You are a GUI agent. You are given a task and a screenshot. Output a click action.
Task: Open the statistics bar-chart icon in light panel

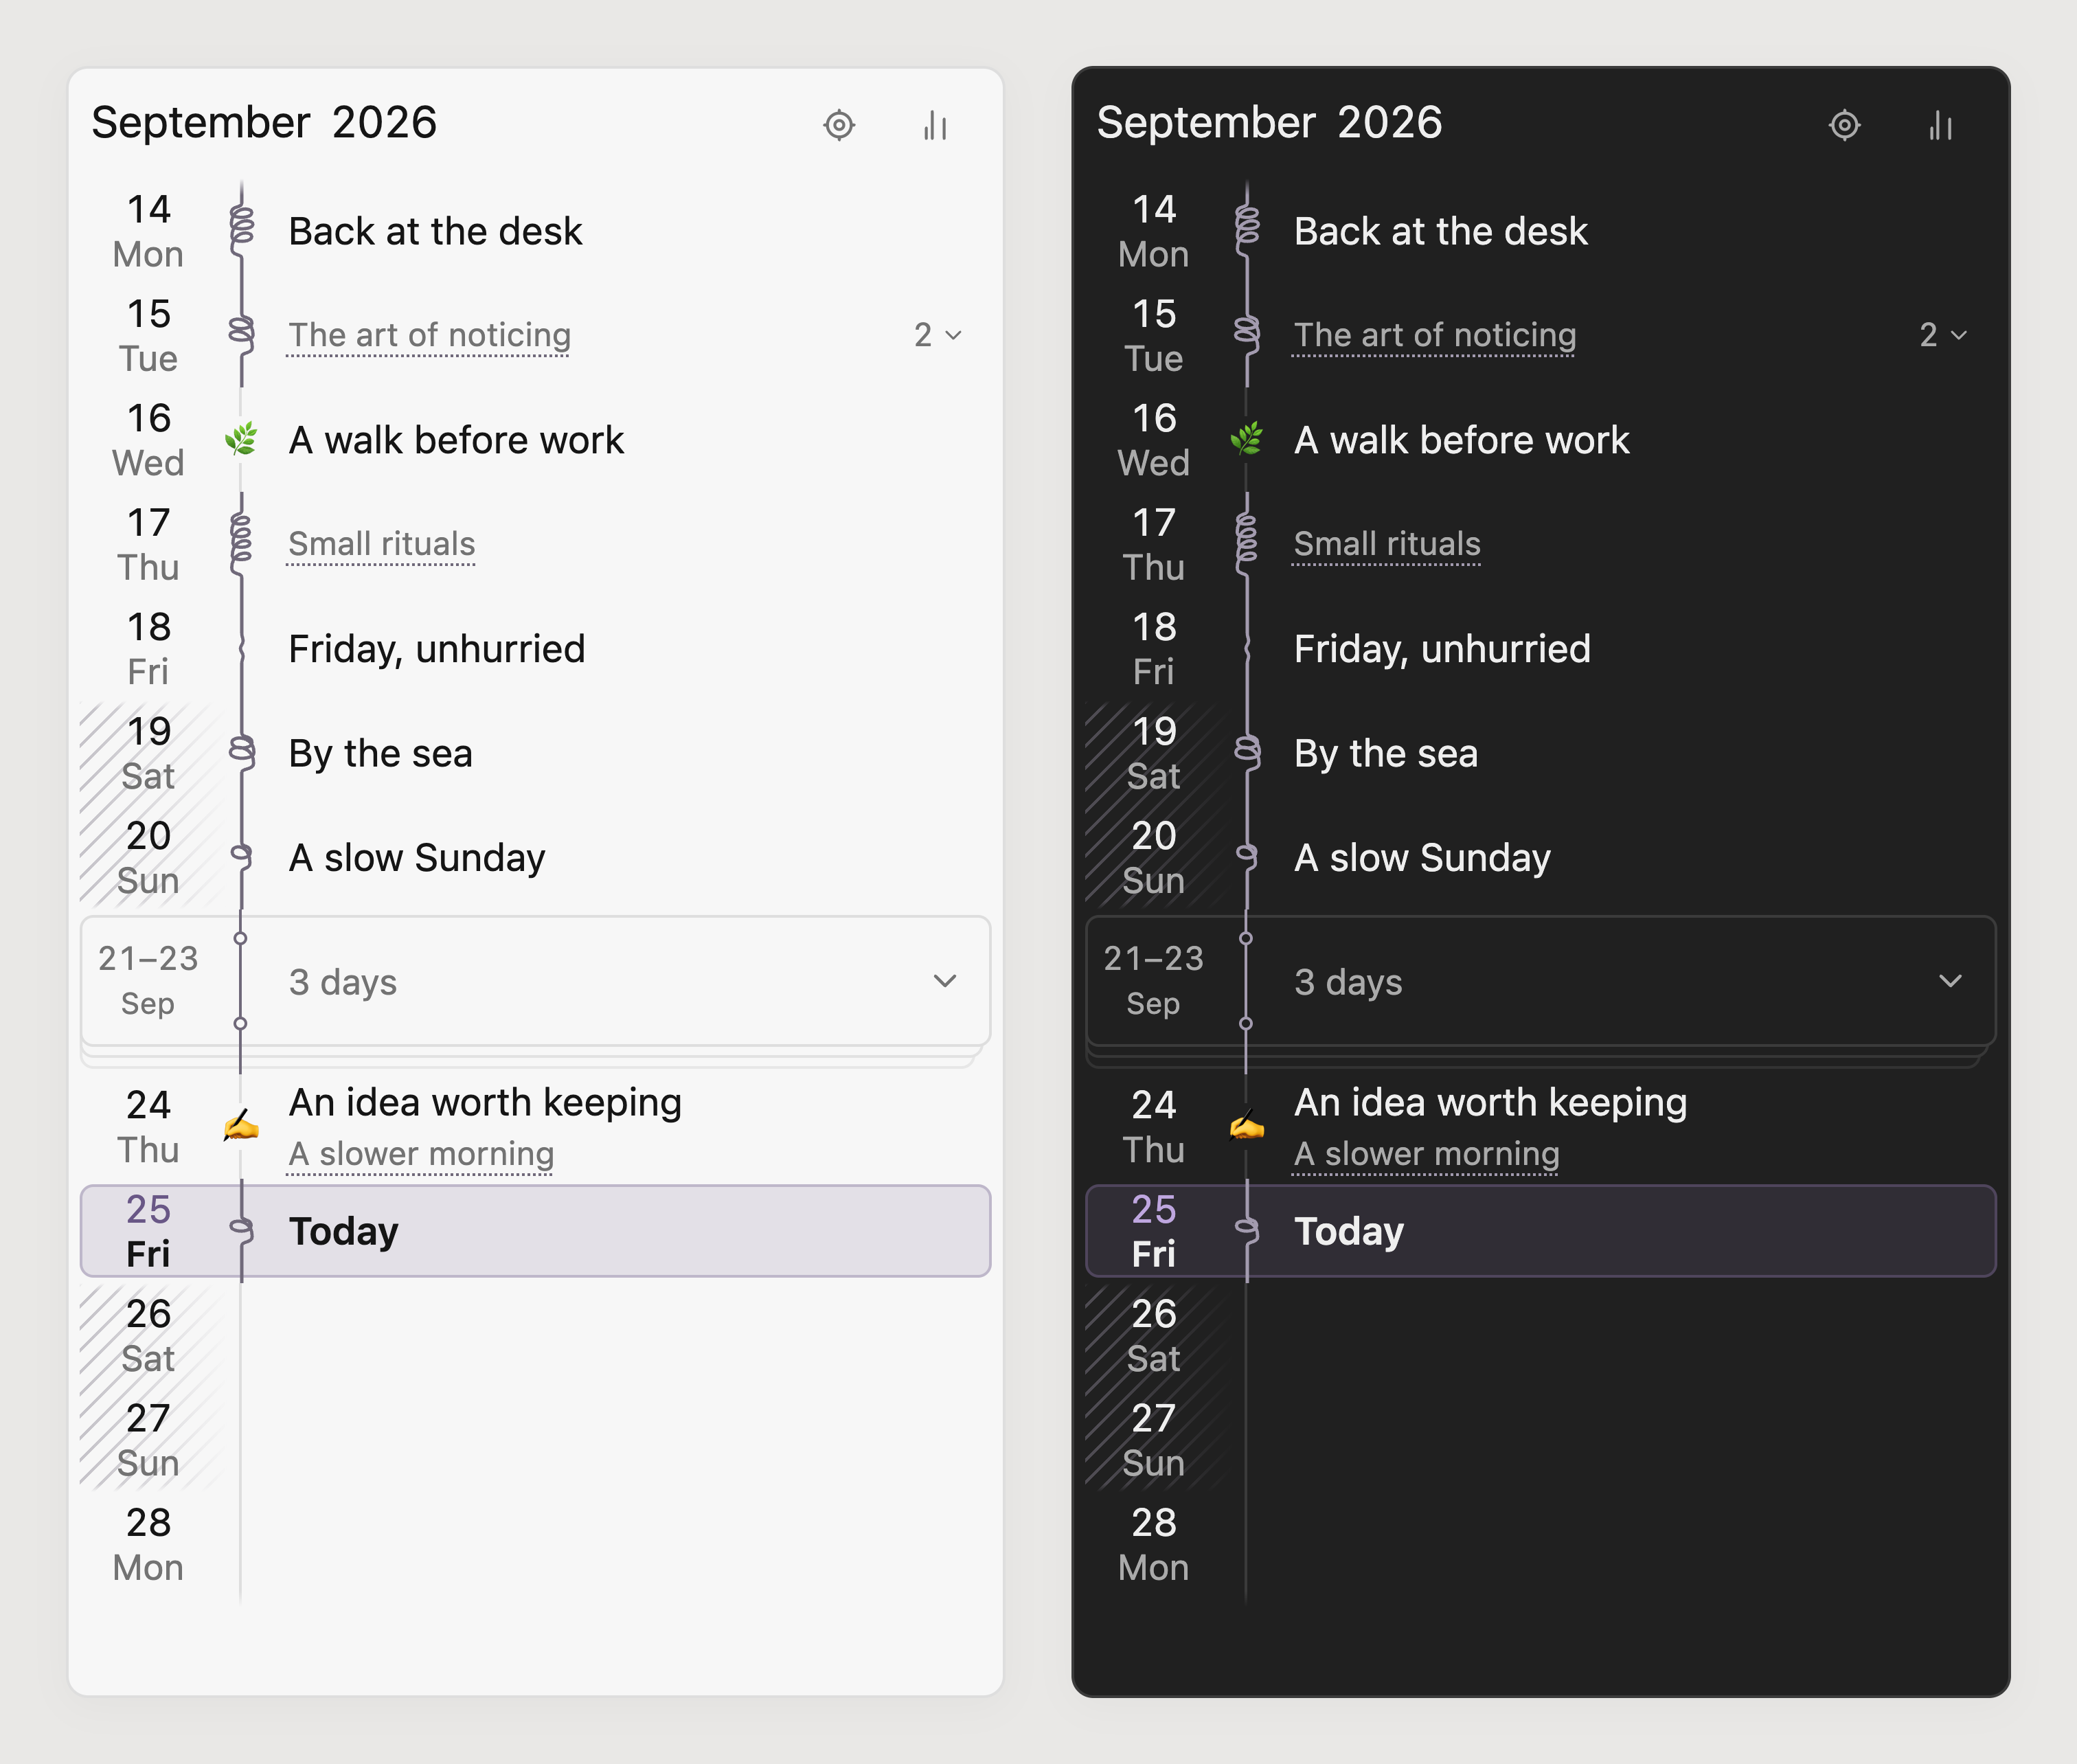(935, 125)
